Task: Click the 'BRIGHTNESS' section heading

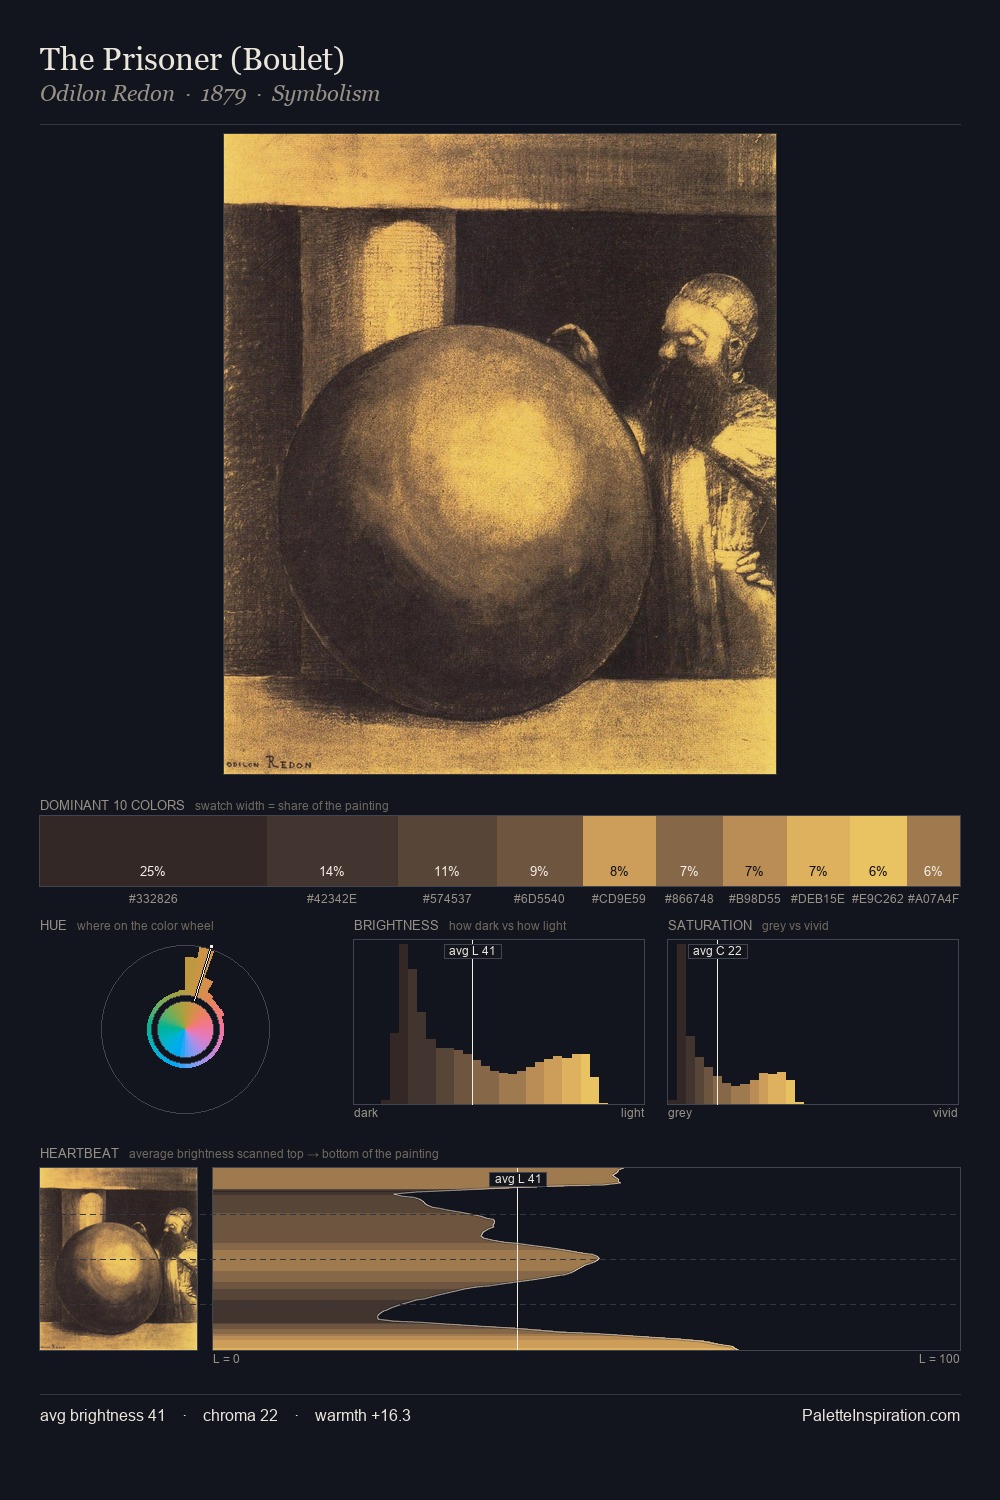Action: (x=396, y=925)
